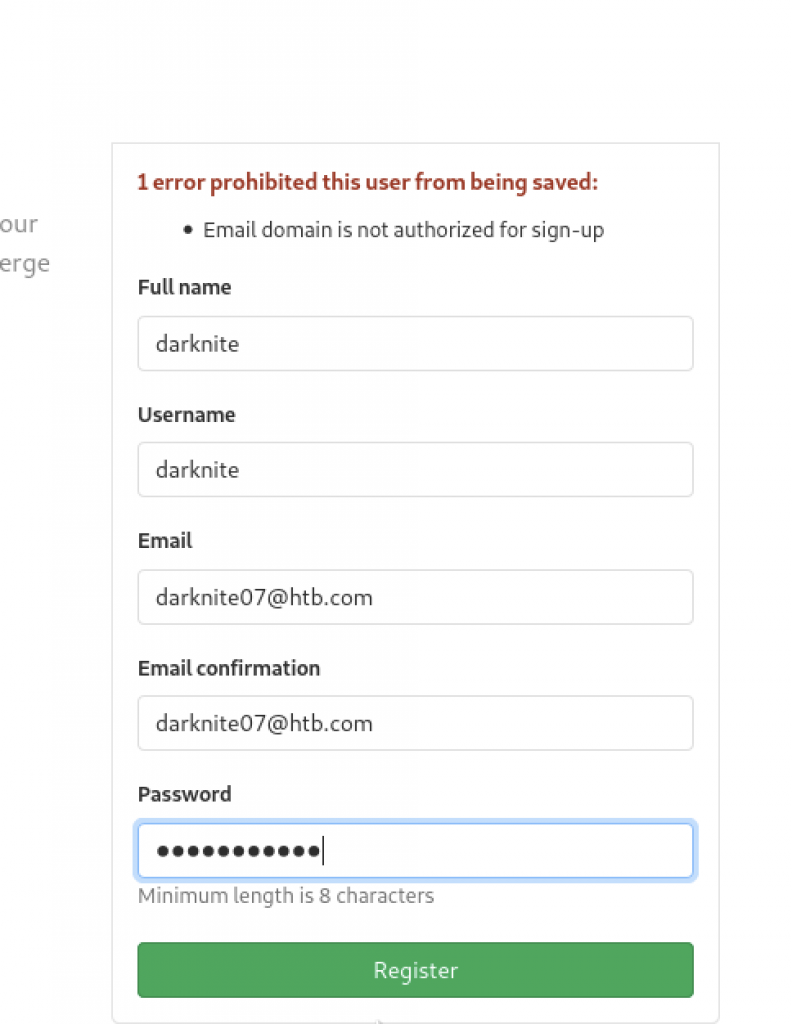Focus the Username text box
The width and height of the screenshot is (792, 1024).
click(415, 470)
